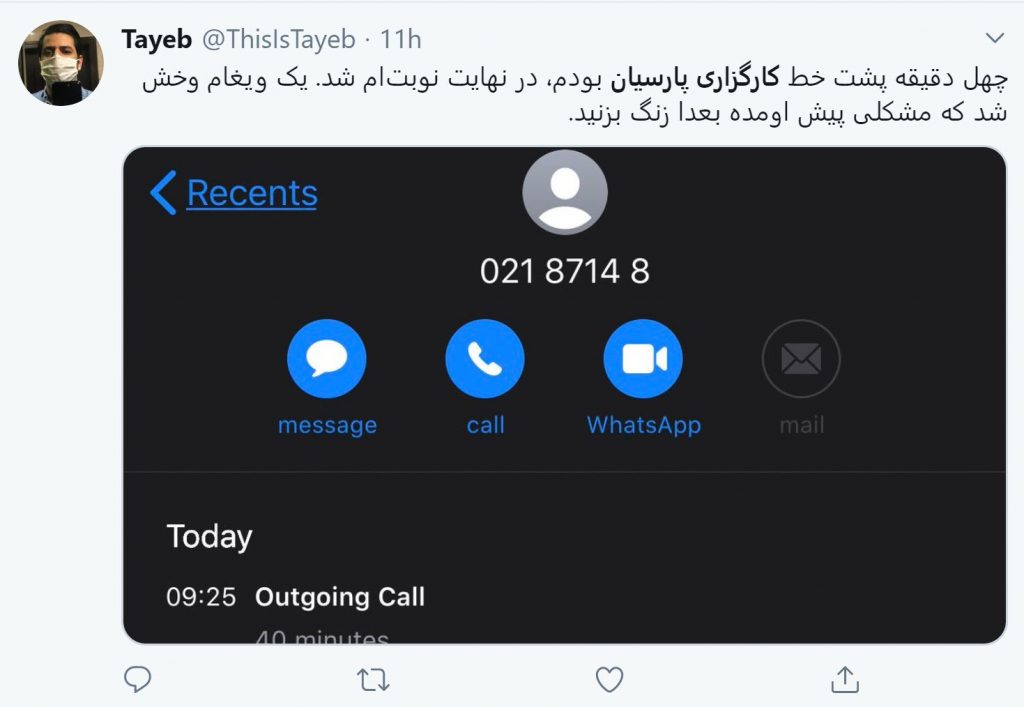Tap the blue message bubble icon
This screenshot has width=1024, height=707.
tap(327, 358)
